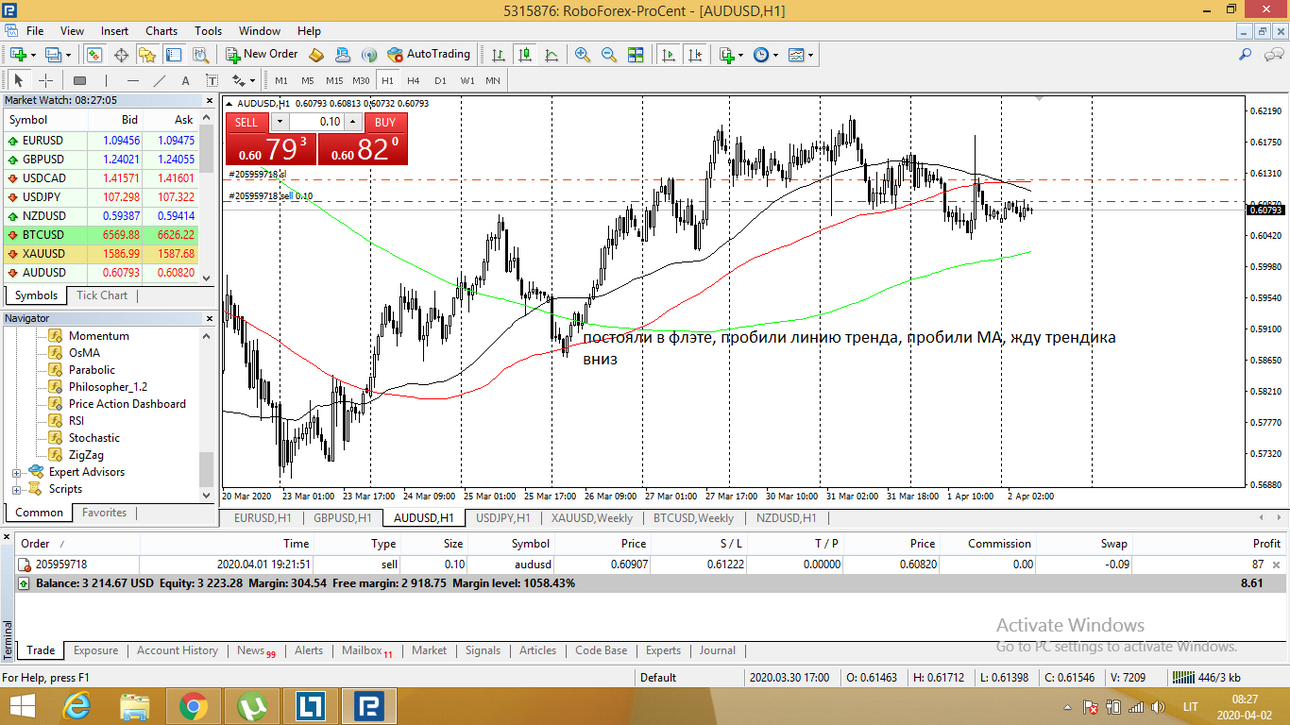The image size is (1290, 725).
Task: Select BTCUSD row in Market Watch
Action: point(100,235)
